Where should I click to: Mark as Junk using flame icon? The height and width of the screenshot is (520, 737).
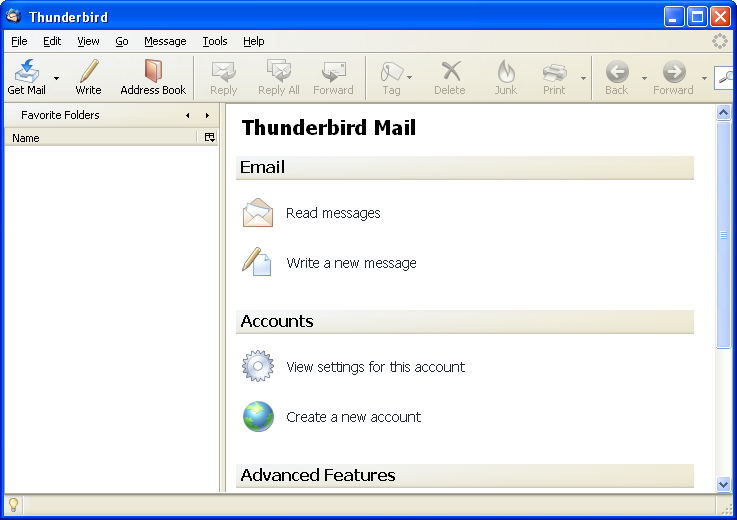[506, 71]
